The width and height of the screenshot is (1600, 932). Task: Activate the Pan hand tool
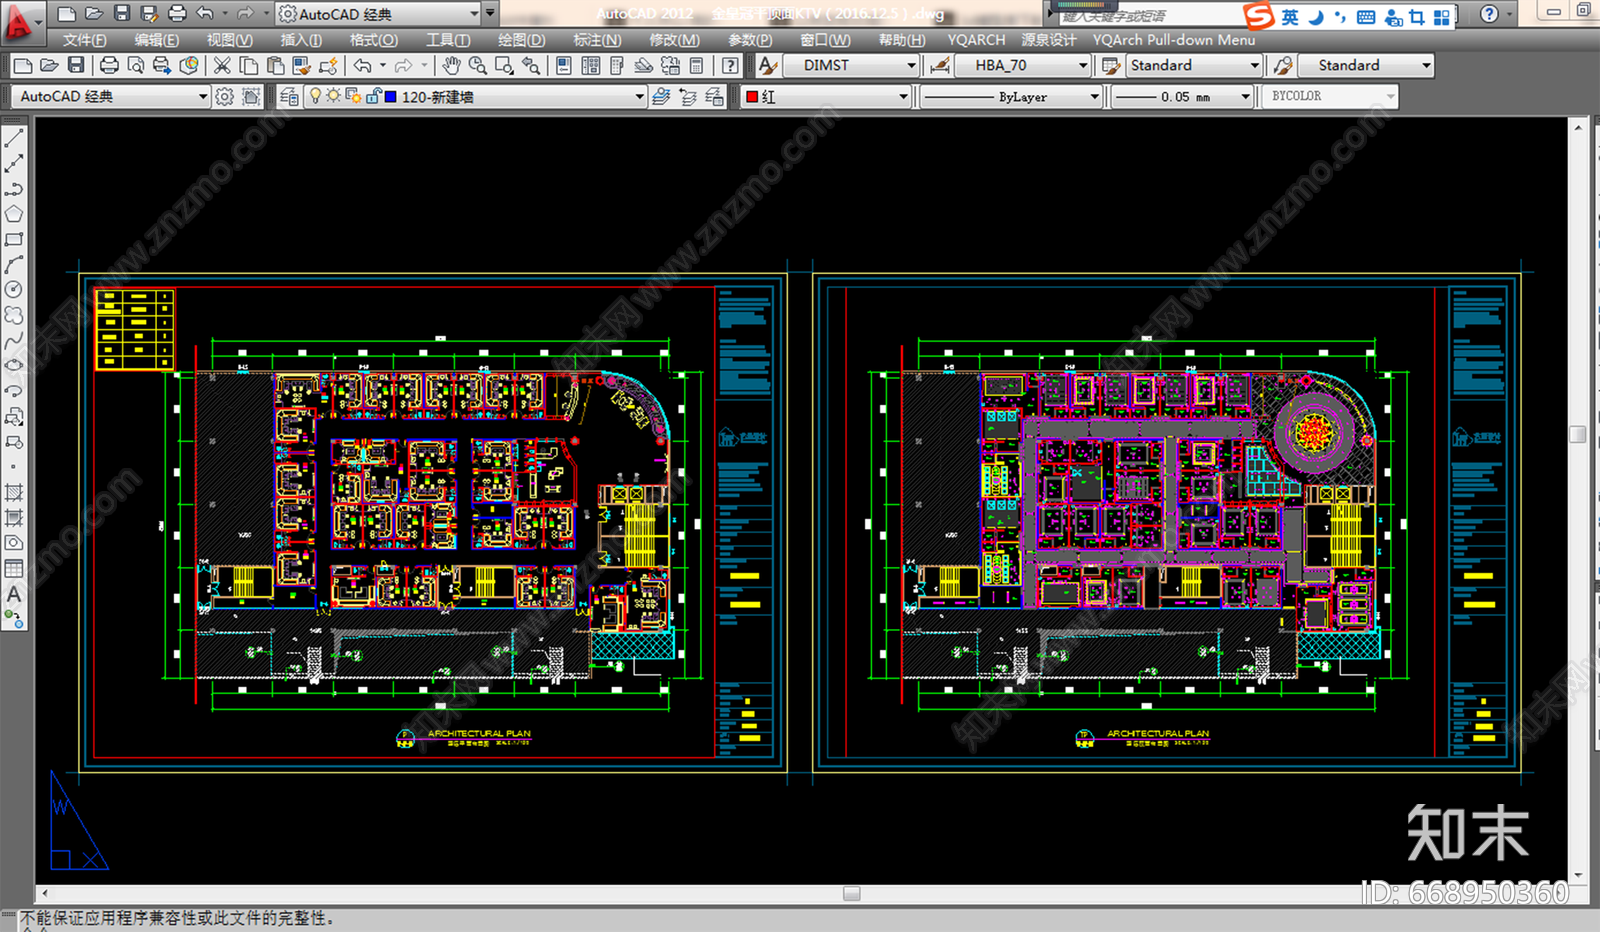tap(452, 66)
